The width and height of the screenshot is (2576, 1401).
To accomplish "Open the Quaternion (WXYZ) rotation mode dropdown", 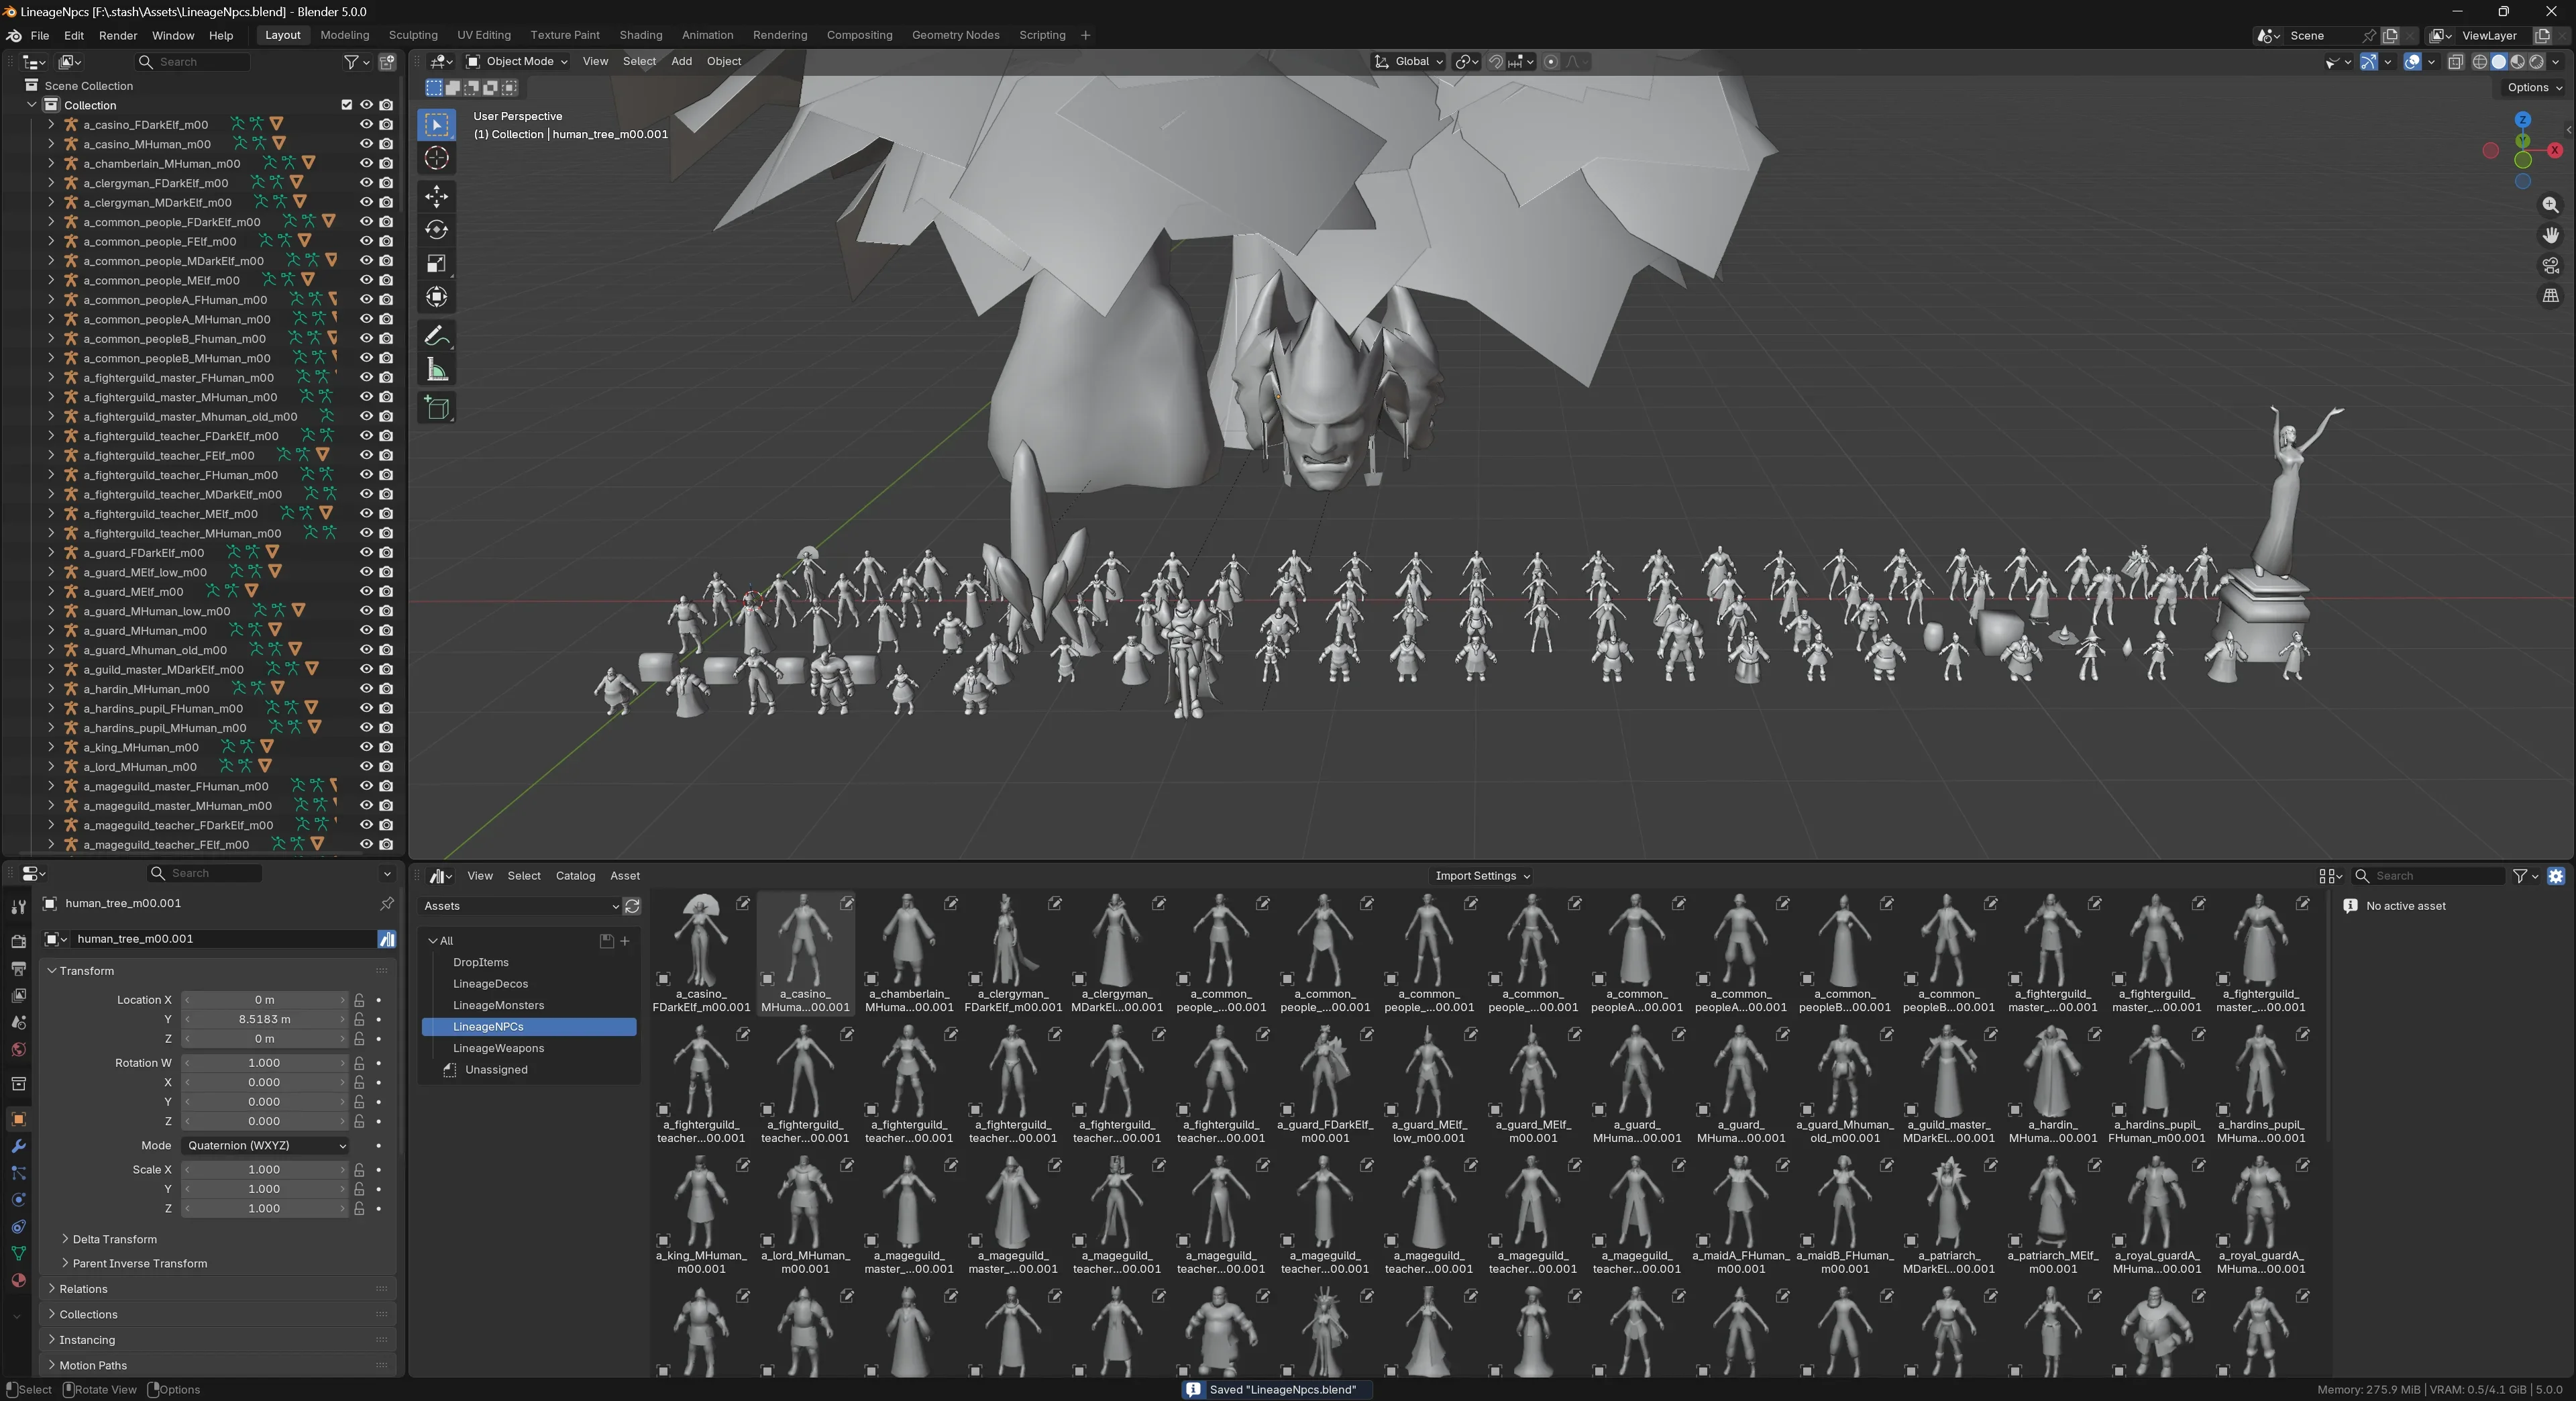I will point(266,1146).
